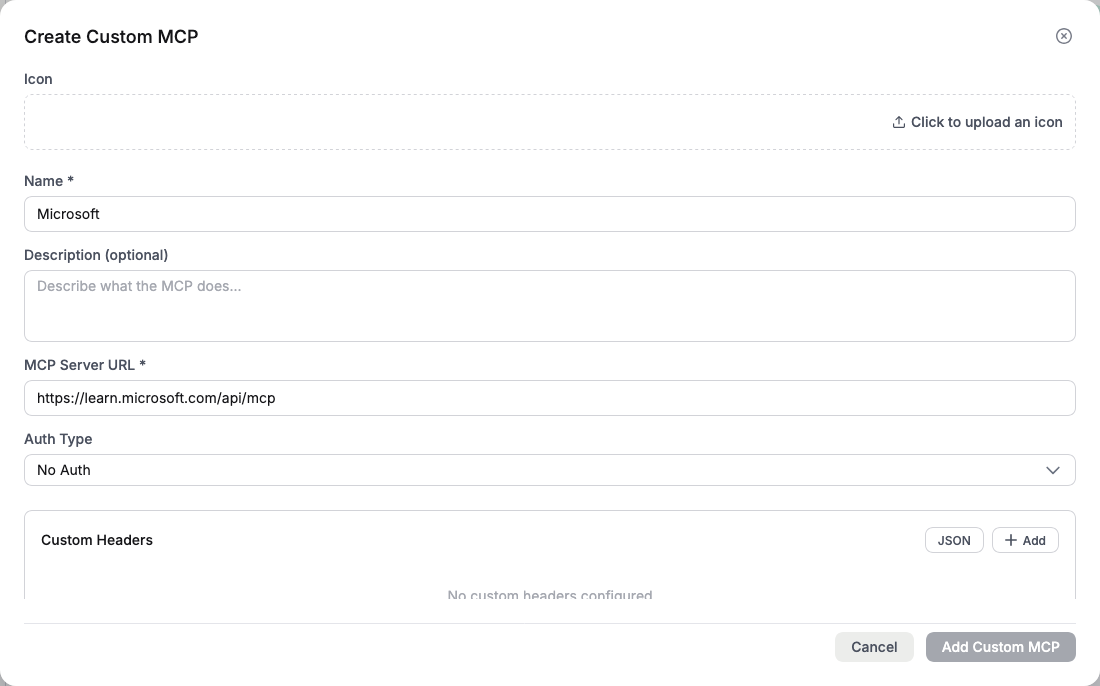Cancel the custom MCP creation
The width and height of the screenshot is (1100, 686).
point(874,647)
